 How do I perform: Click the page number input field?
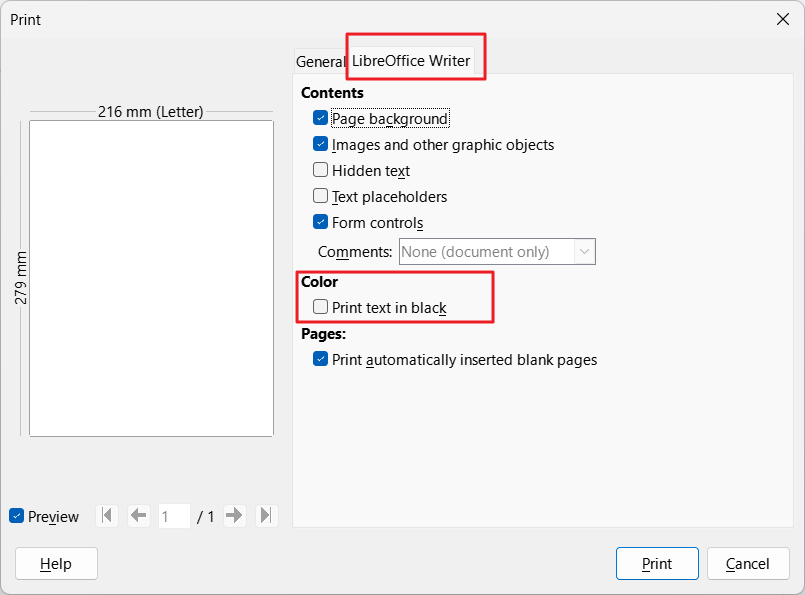175,516
